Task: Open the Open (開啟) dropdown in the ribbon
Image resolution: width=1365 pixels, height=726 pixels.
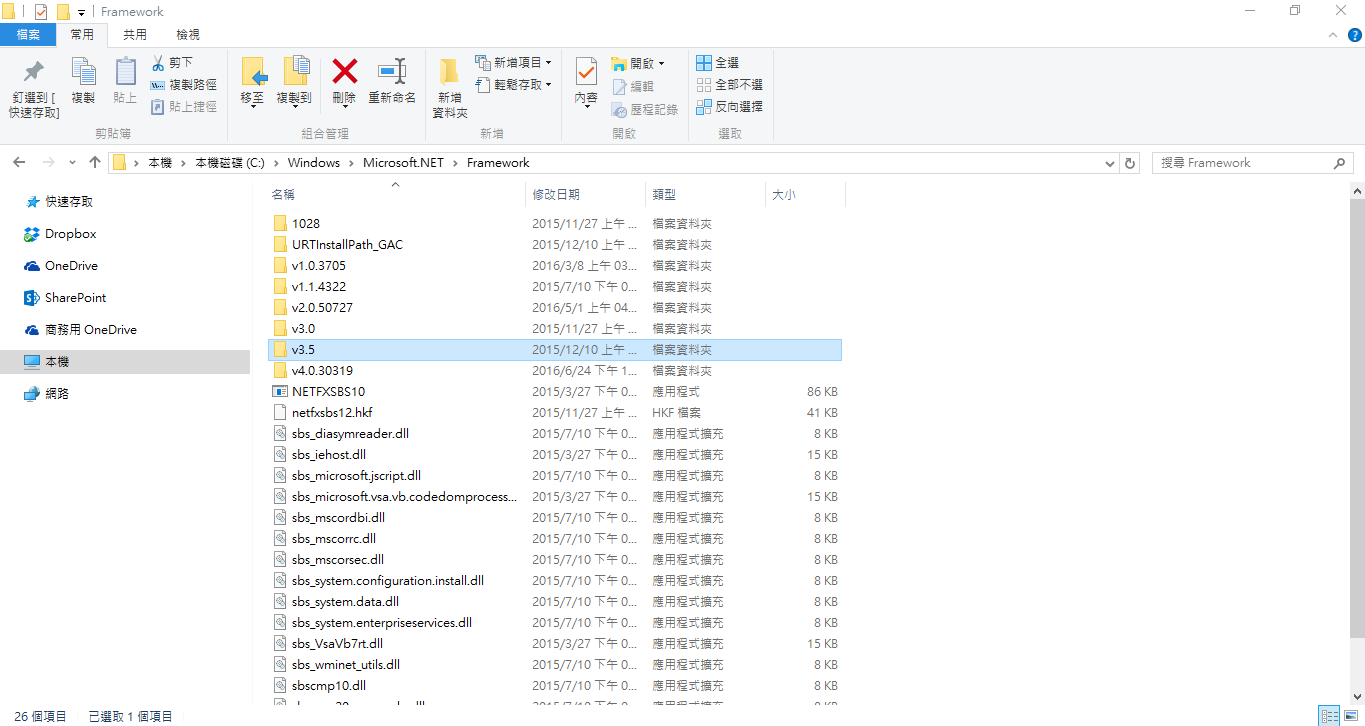Action: (638, 63)
